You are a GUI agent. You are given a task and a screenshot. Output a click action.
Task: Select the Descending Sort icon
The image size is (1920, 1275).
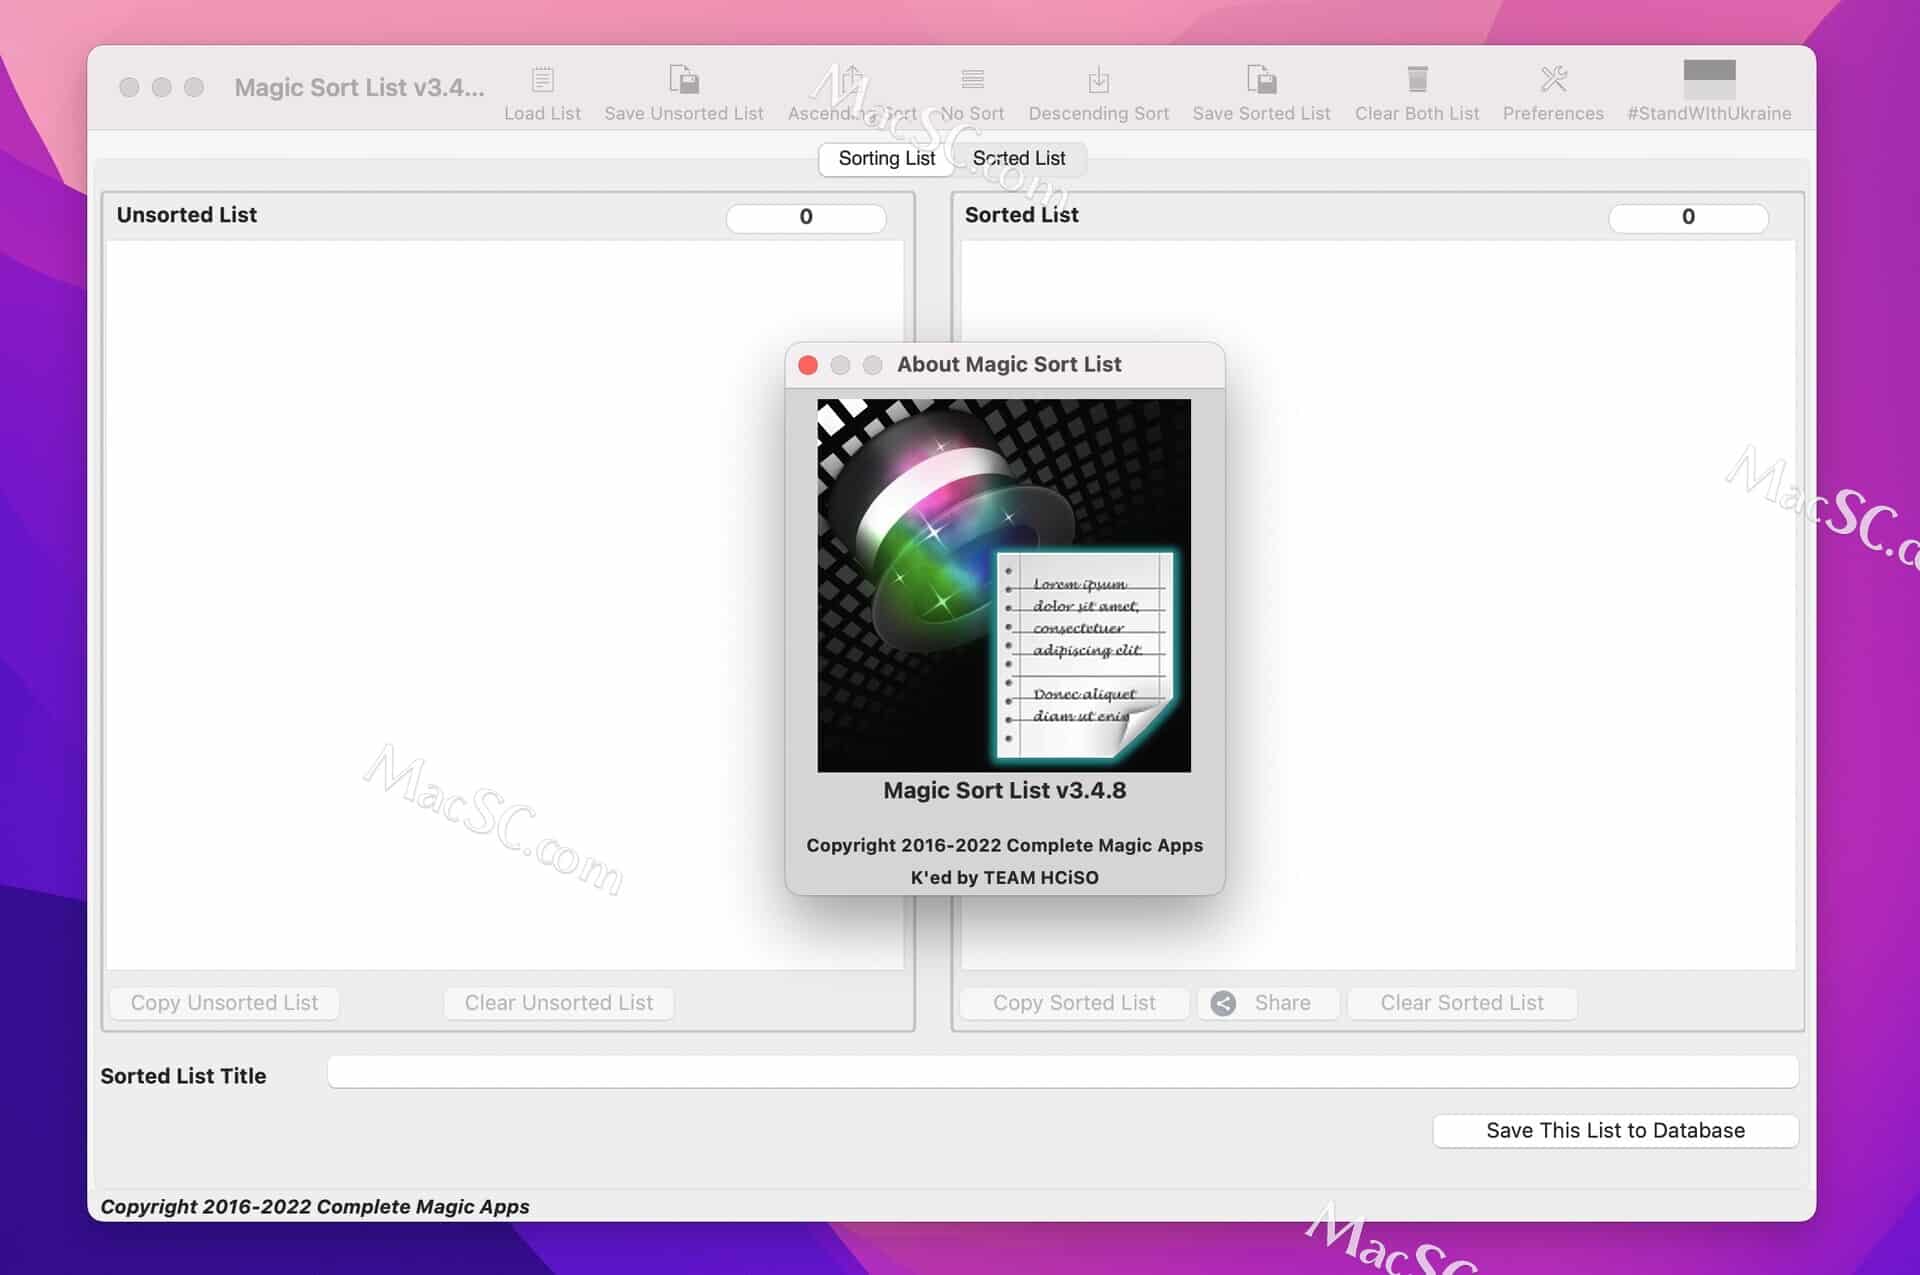[1098, 80]
